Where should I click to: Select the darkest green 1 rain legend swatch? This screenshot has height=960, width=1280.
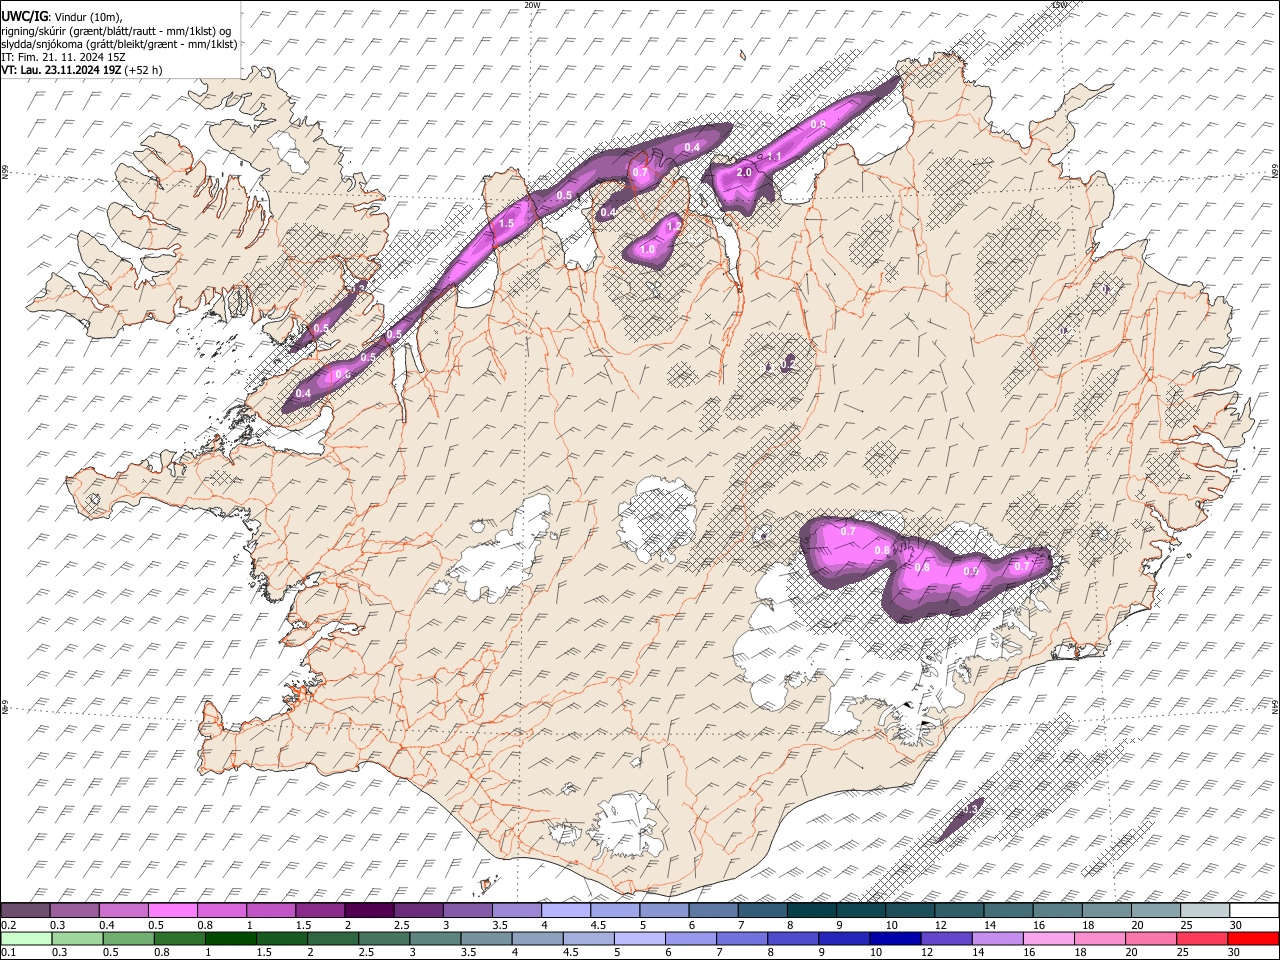pyautogui.click(x=231, y=938)
